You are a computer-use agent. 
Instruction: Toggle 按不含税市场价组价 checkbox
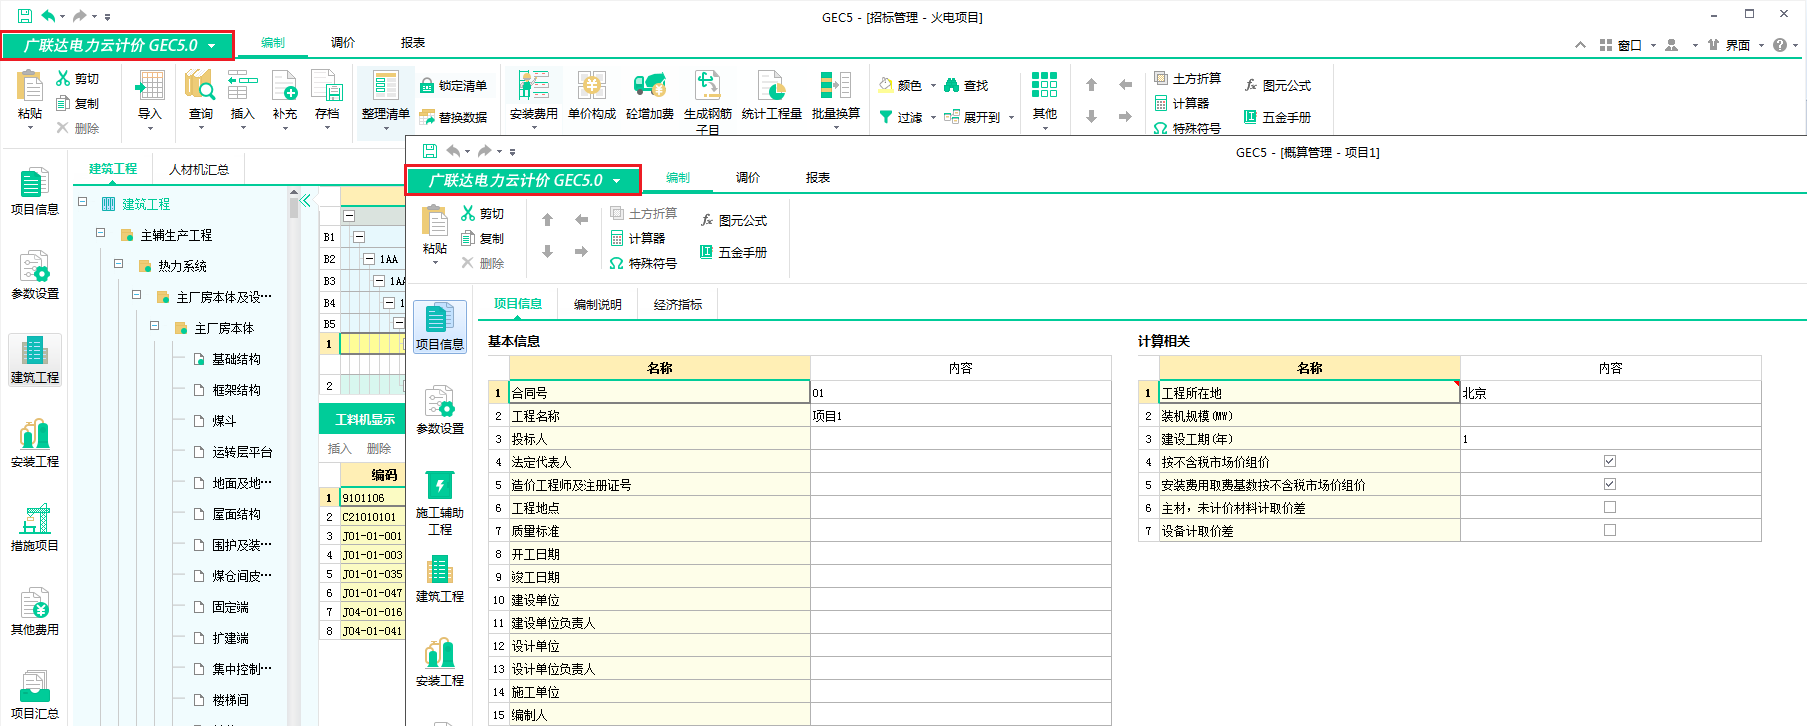1610,461
